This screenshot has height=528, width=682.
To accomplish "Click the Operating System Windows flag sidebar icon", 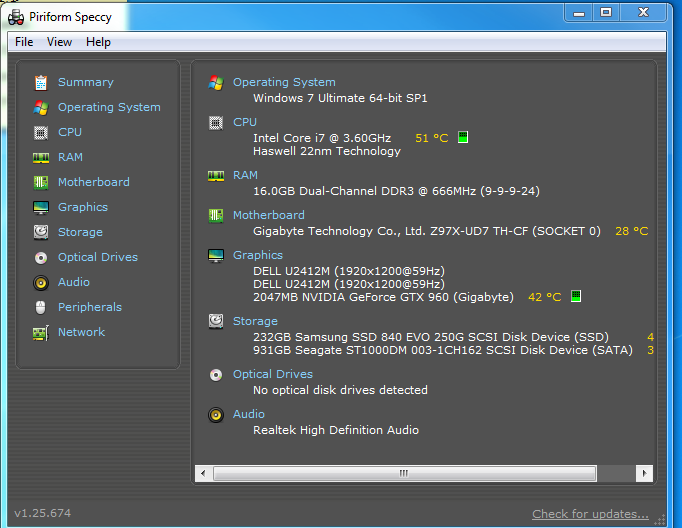I will [41, 107].
